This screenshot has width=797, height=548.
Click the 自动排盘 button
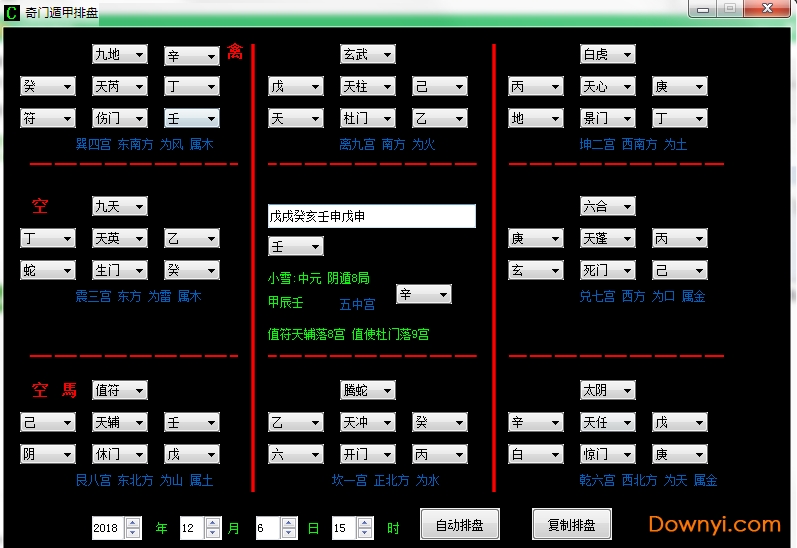pyautogui.click(x=460, y=525)
